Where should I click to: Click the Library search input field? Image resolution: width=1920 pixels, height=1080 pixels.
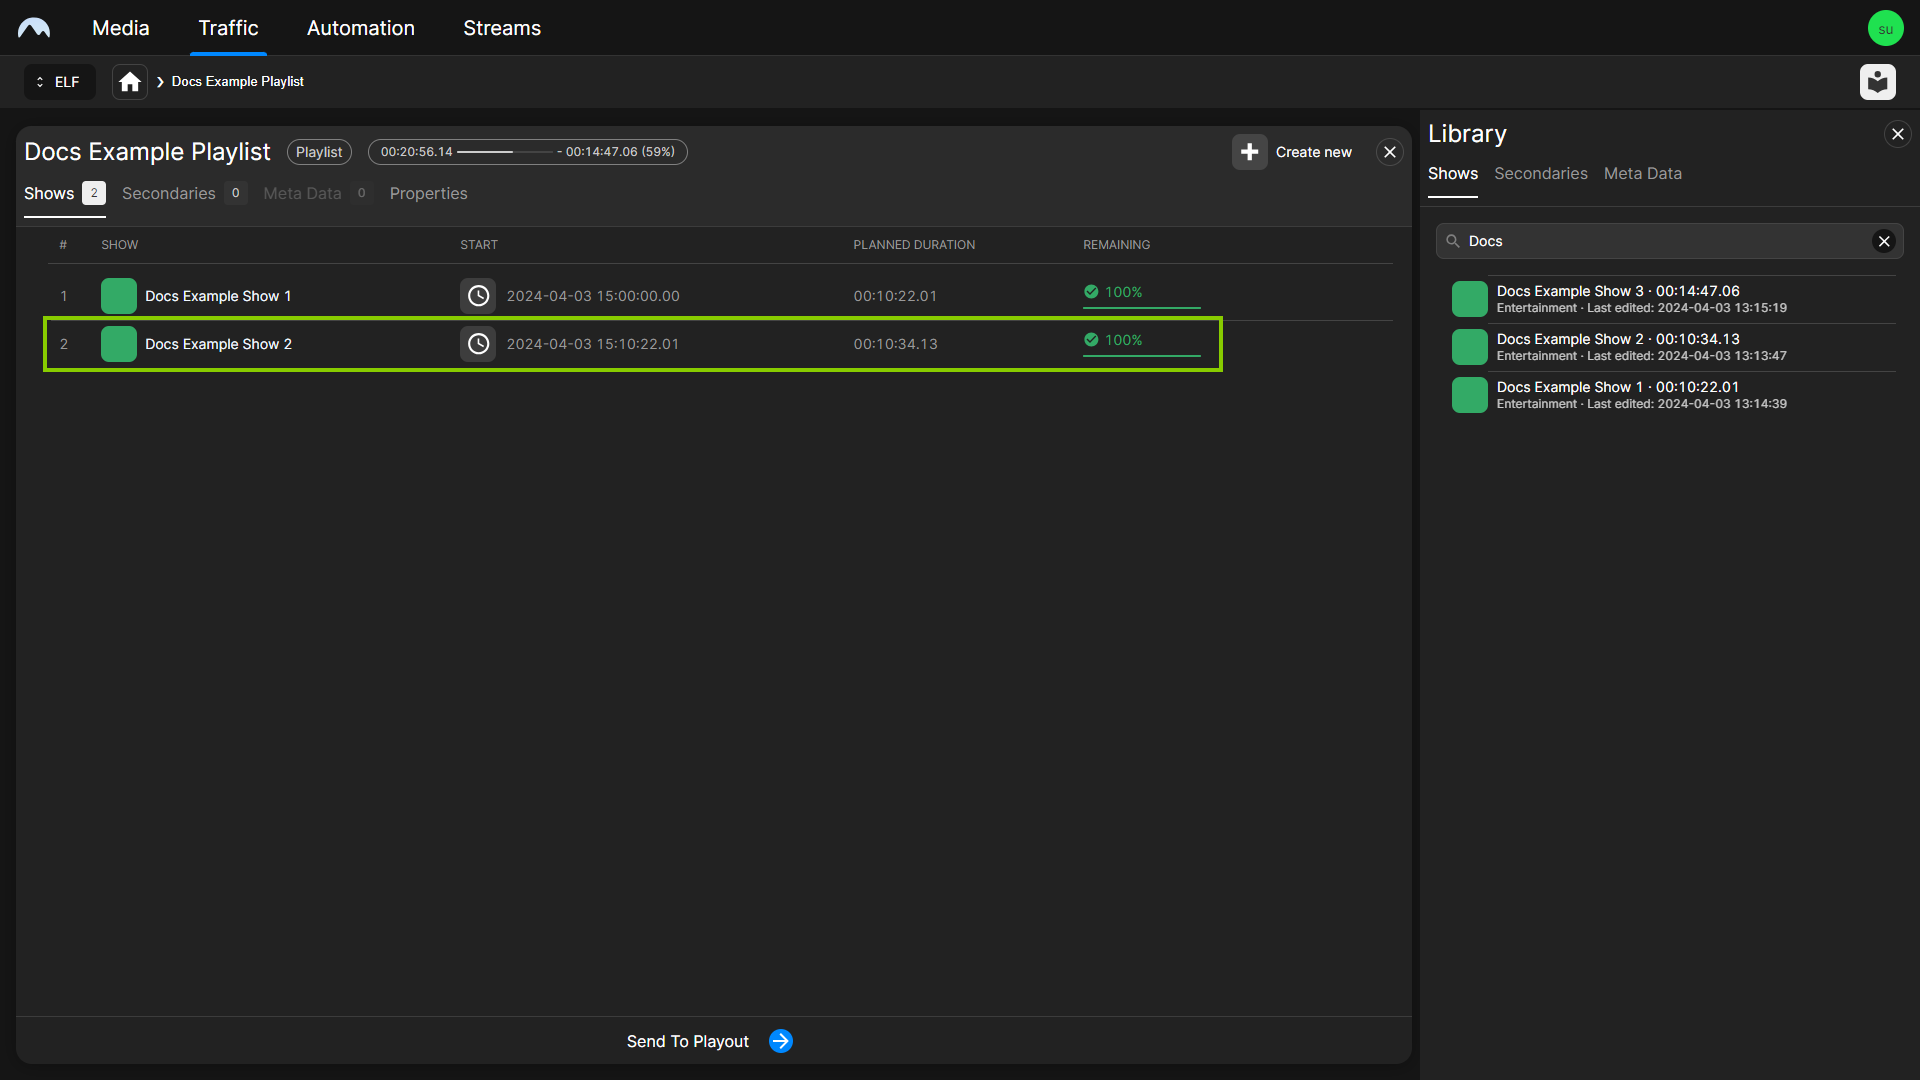1660,241
